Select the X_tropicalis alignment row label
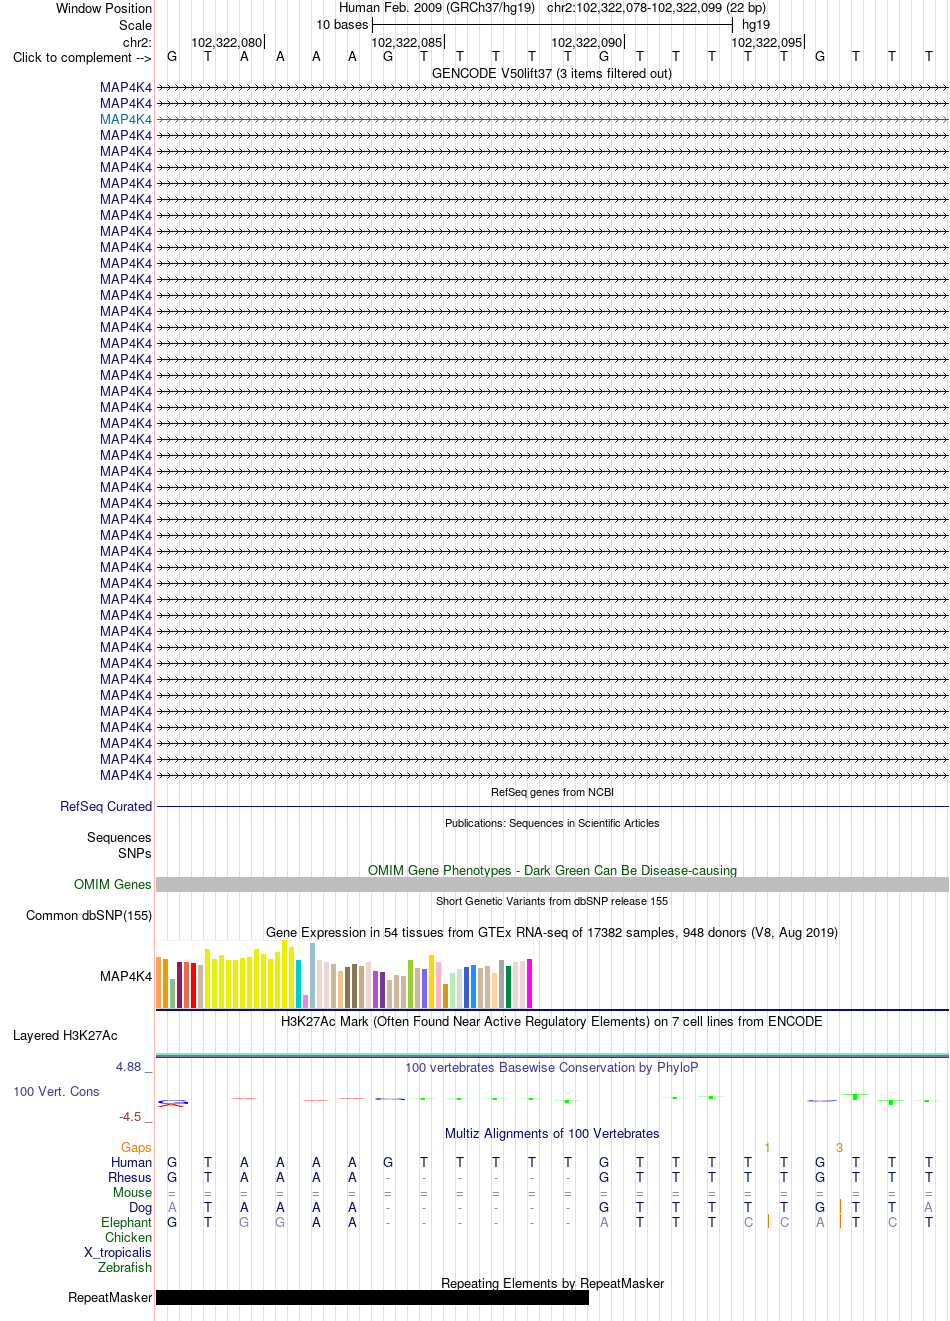The height and width of the screenshot is (1321, 950). [118, 1252]
